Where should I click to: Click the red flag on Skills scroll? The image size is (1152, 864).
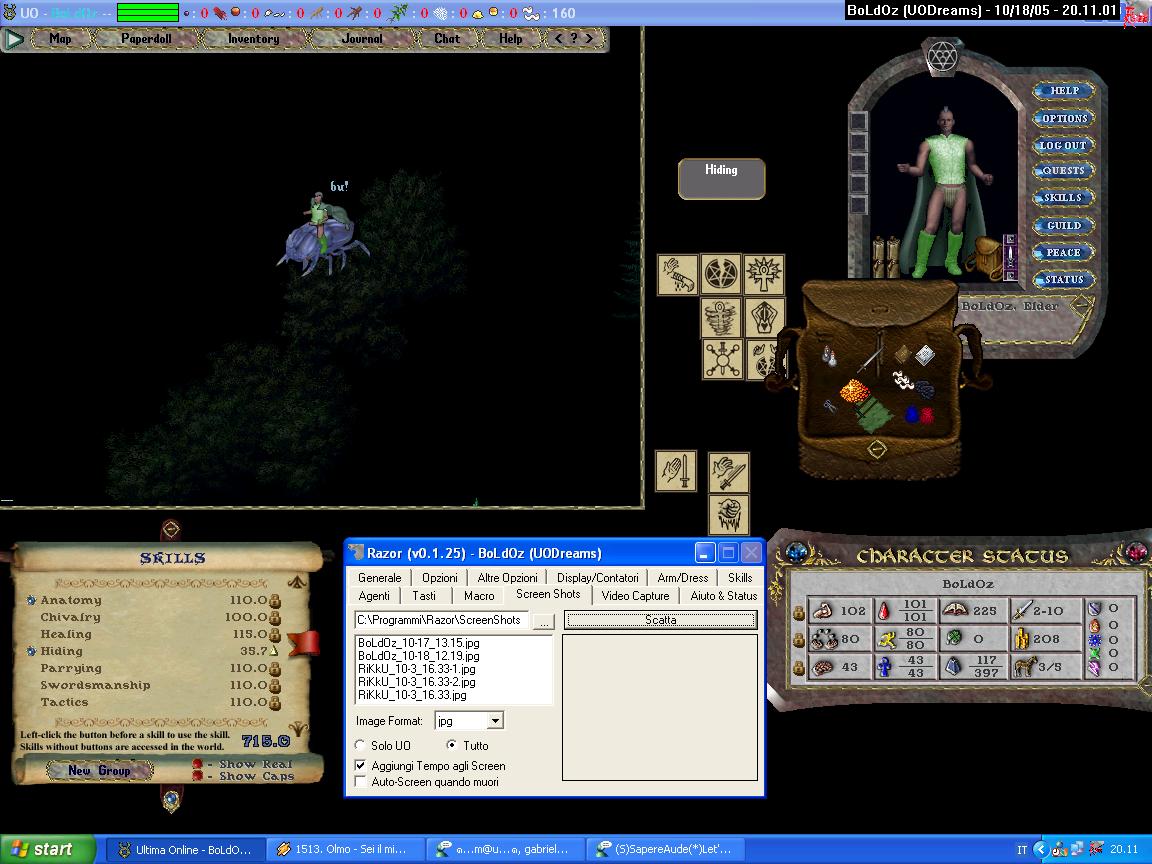click(303, 642)
